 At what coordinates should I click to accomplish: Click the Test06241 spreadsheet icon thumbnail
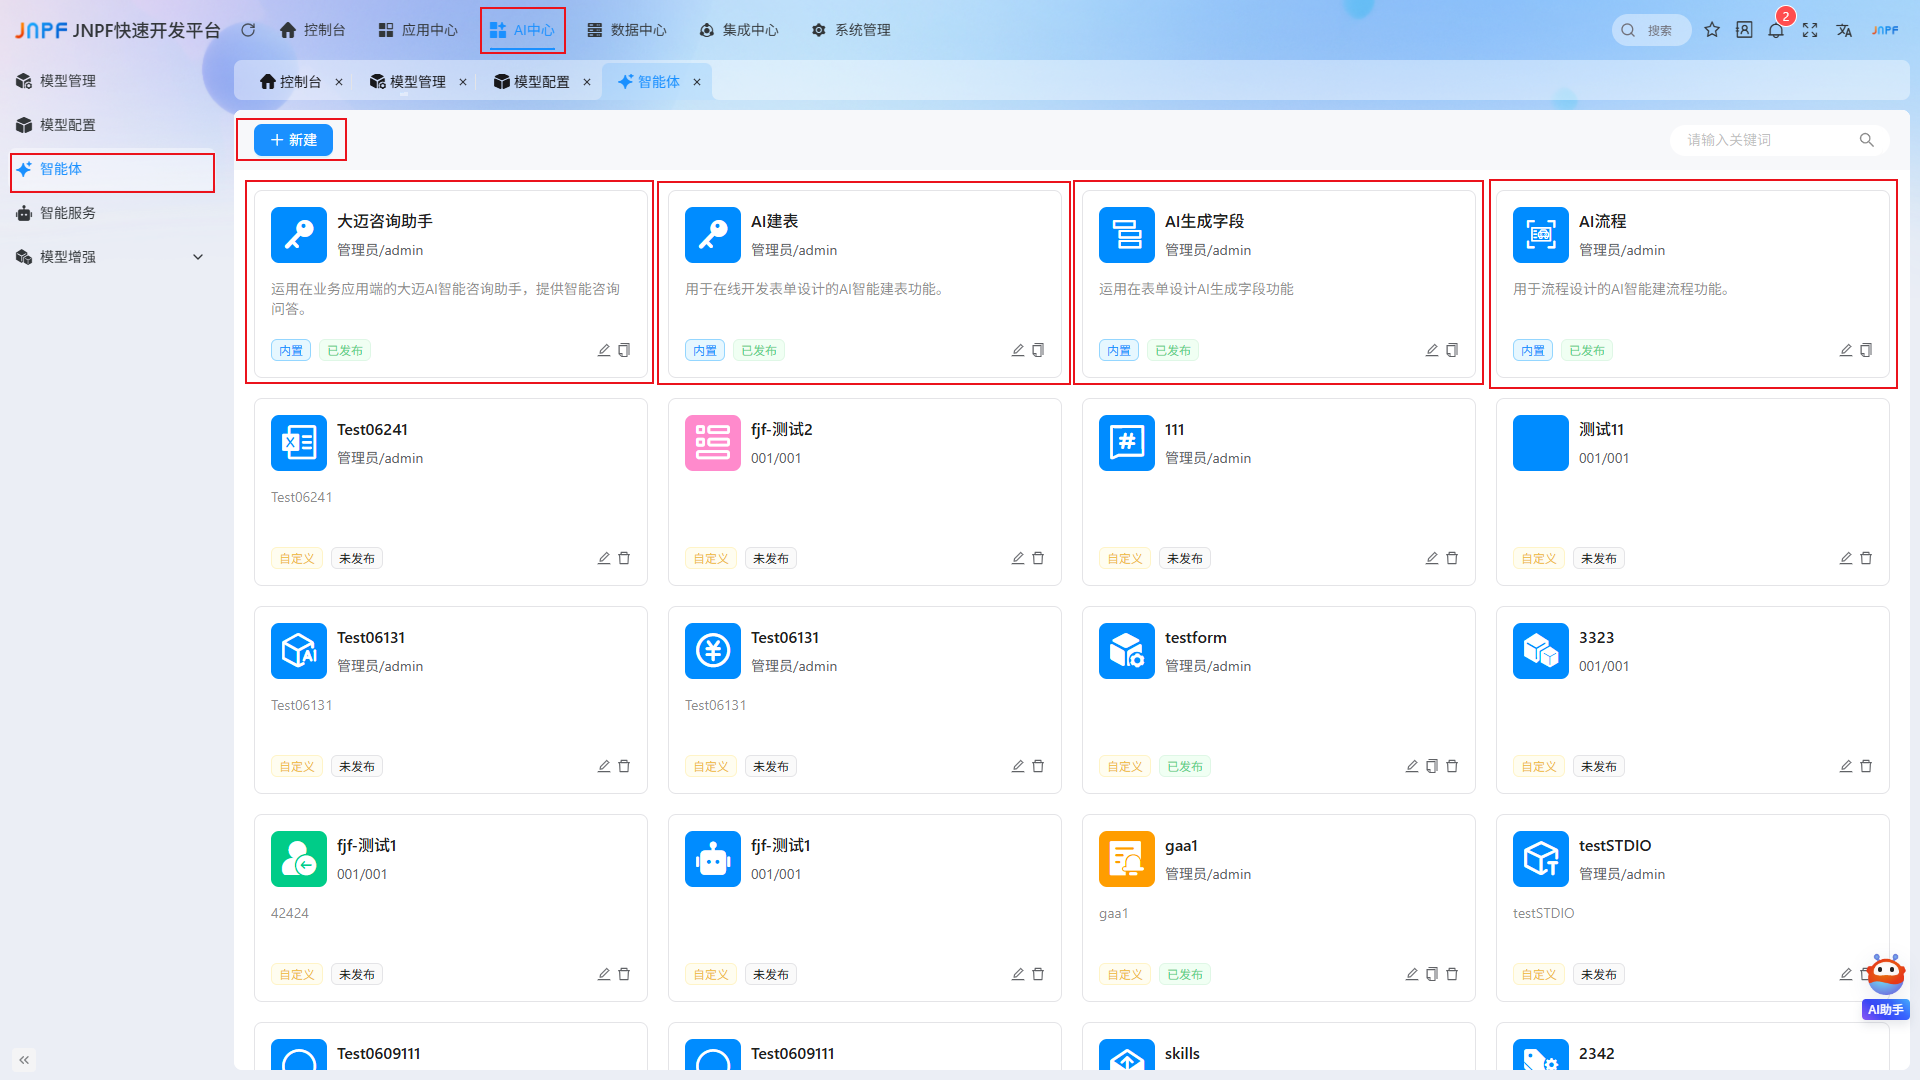point(299,443)
